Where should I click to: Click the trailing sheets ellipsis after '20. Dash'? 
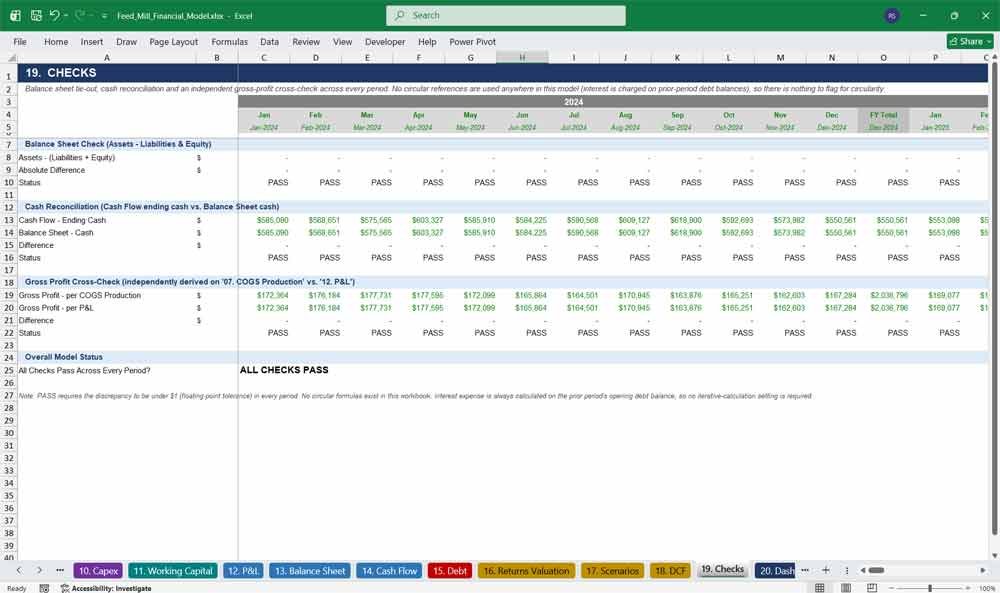pyautogui.click(x=805, y=570)
